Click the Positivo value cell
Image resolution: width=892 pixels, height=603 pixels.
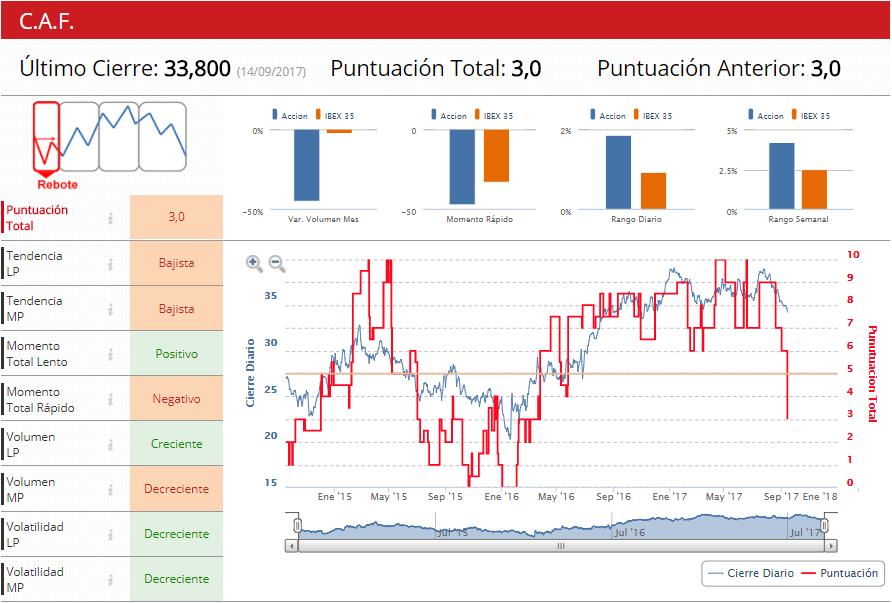coord(176,354)
